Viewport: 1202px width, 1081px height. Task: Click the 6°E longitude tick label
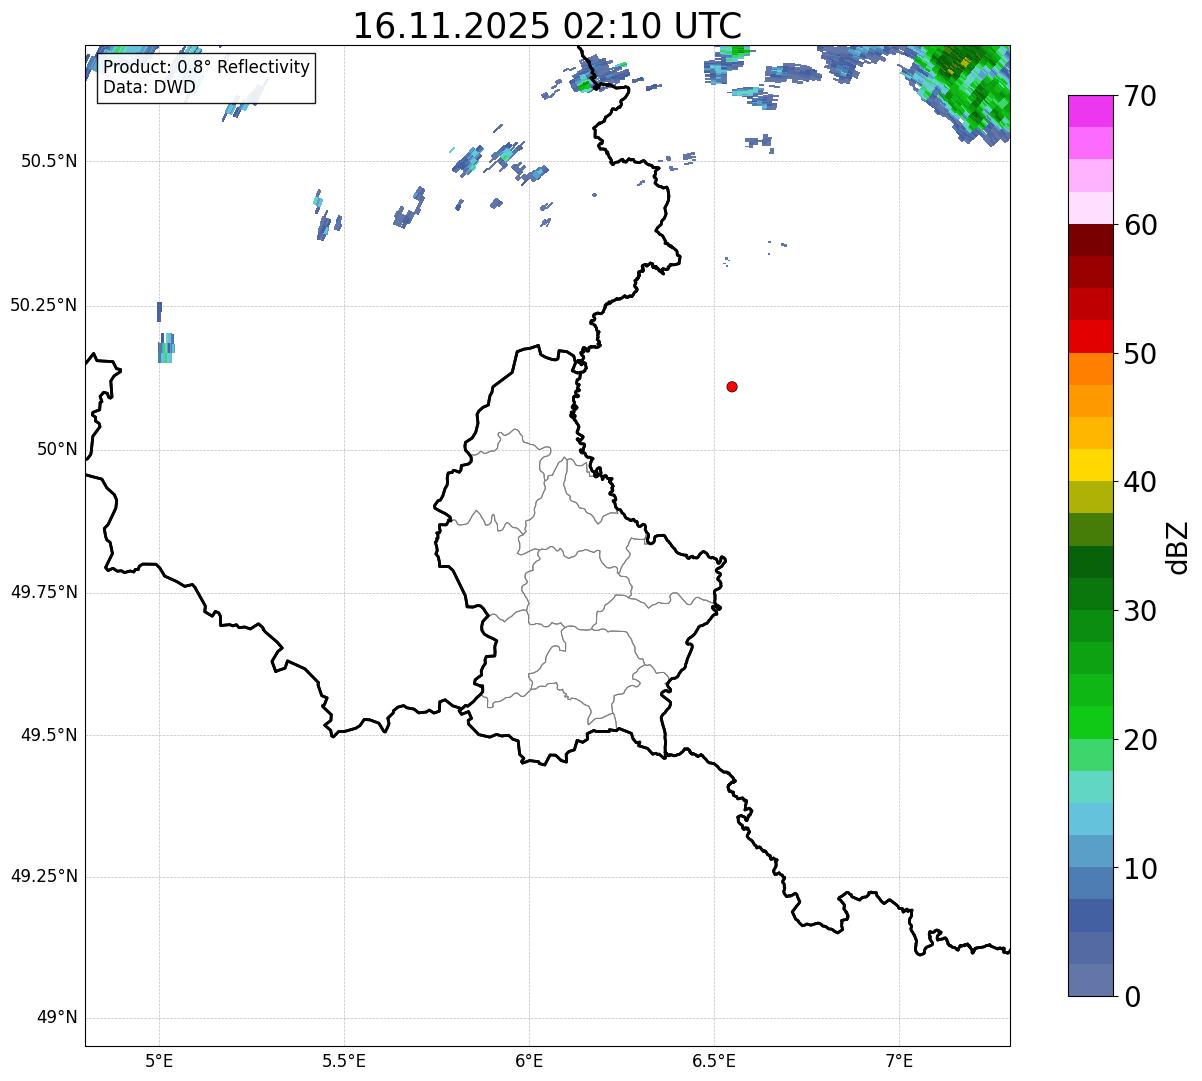point(529,1060)
